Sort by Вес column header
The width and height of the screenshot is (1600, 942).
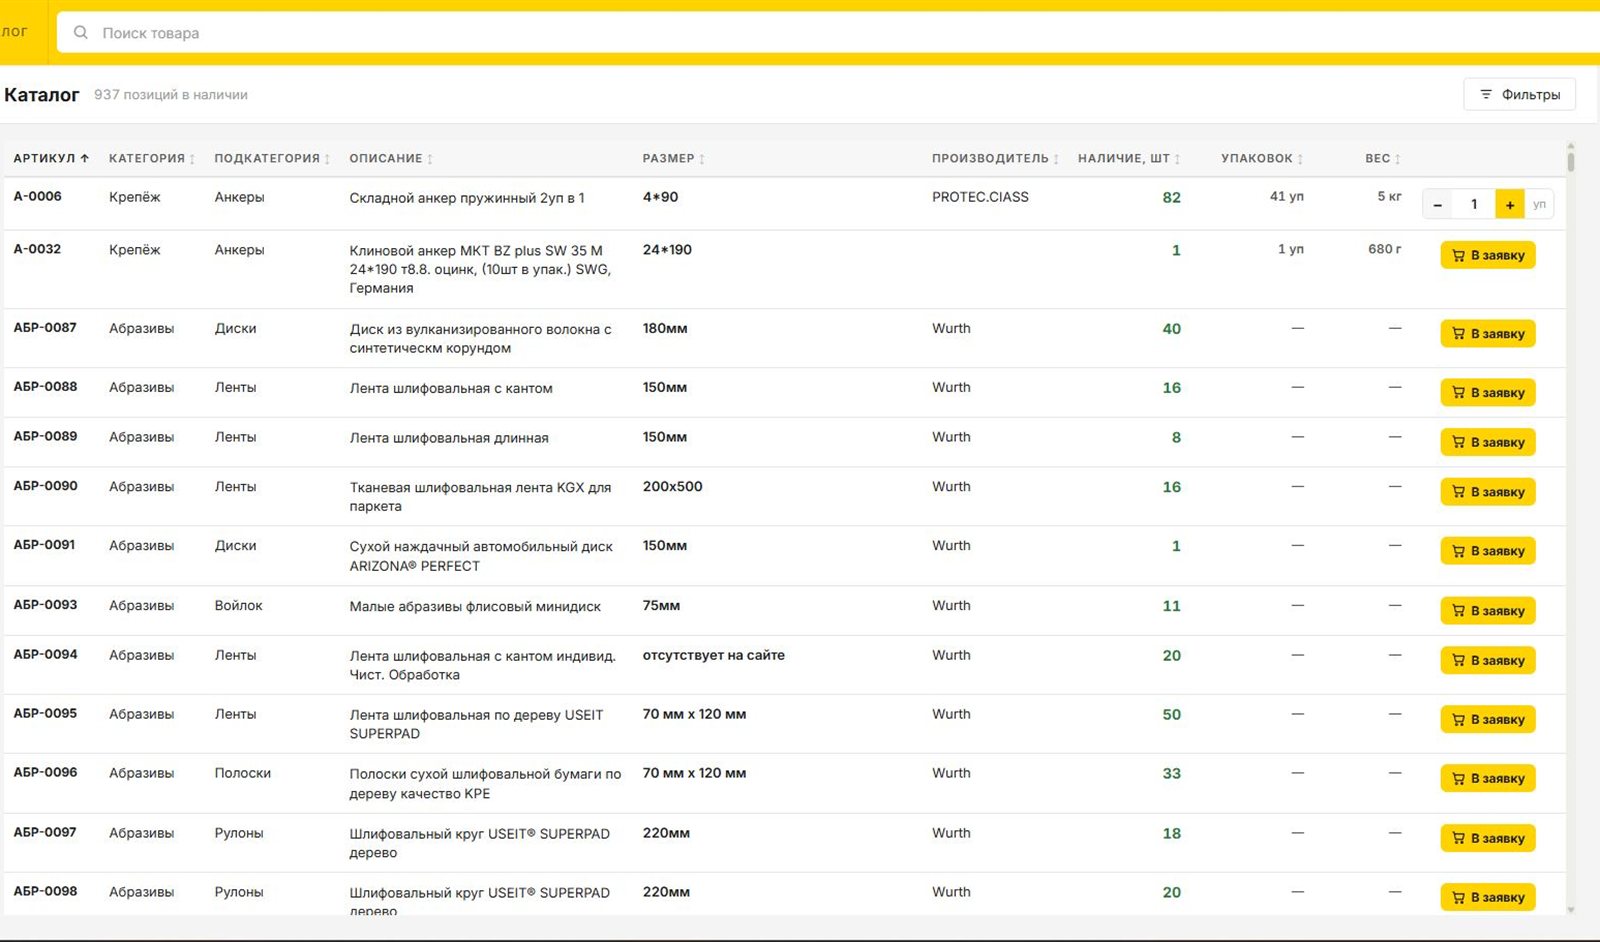pyautogui.click(x=1382, y=158)
